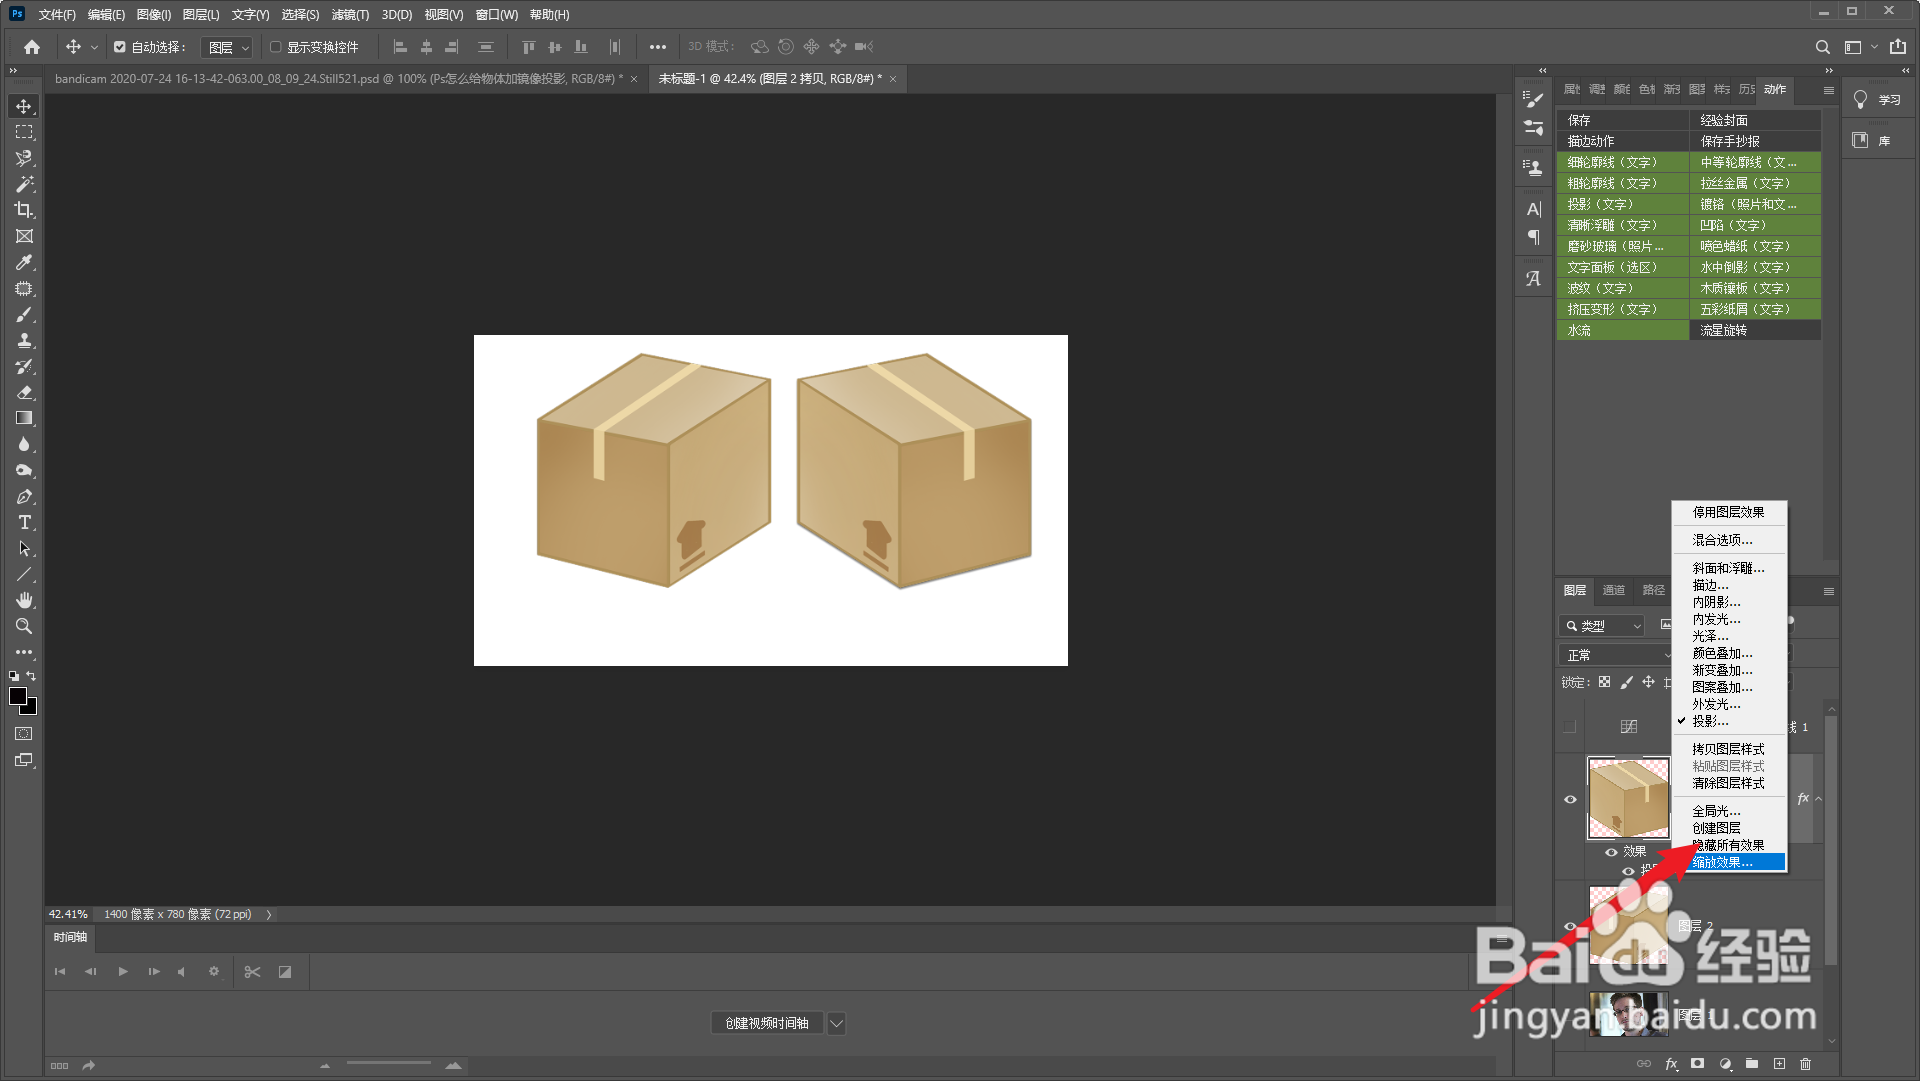
Task: Expand the 创建视频时间轴 dropdown arrow
Action: [837, 1023]
